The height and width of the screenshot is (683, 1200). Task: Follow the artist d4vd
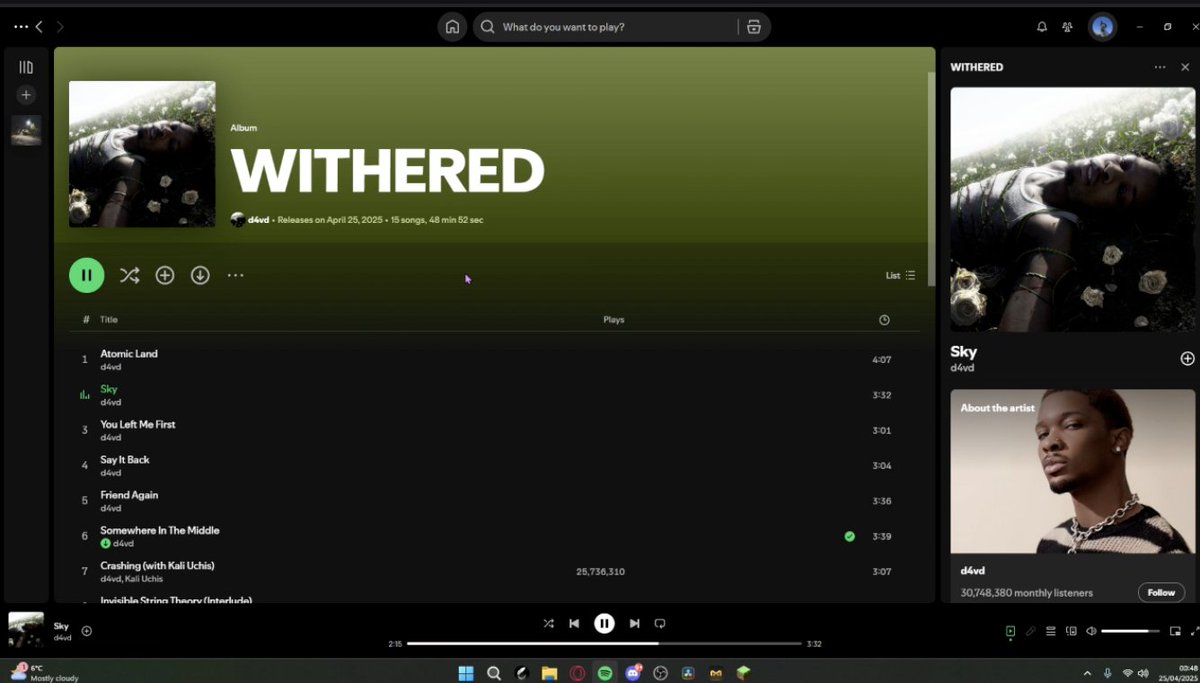1161,592
